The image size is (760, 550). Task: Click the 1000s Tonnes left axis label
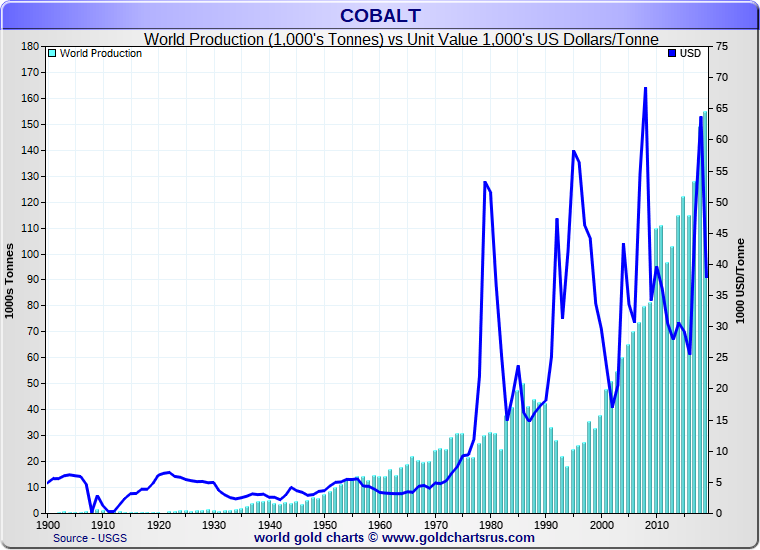tap(10, 280)
